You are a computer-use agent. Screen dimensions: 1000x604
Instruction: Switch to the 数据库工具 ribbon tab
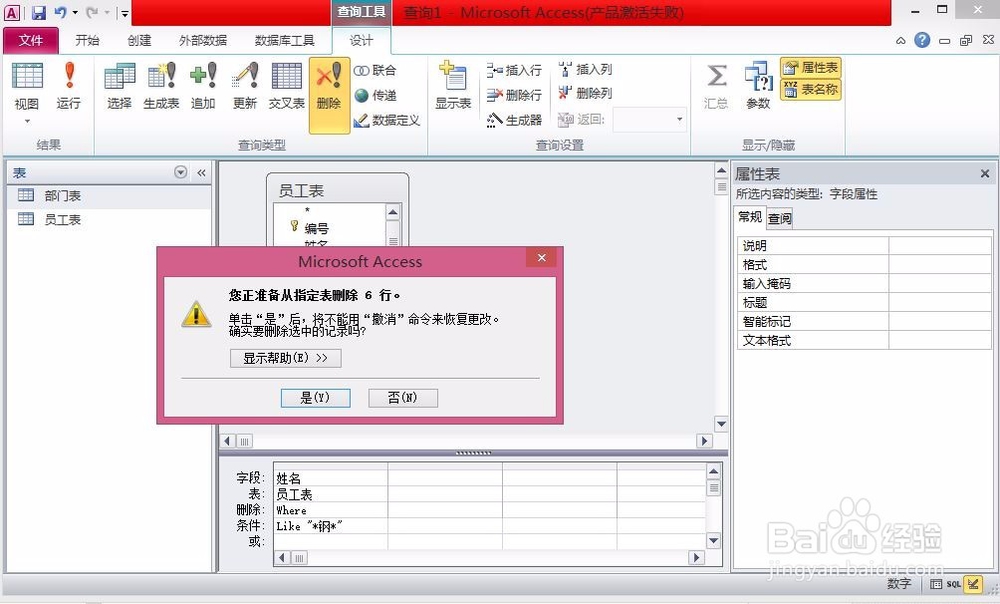pyautogui.click(x=284, y=41)
